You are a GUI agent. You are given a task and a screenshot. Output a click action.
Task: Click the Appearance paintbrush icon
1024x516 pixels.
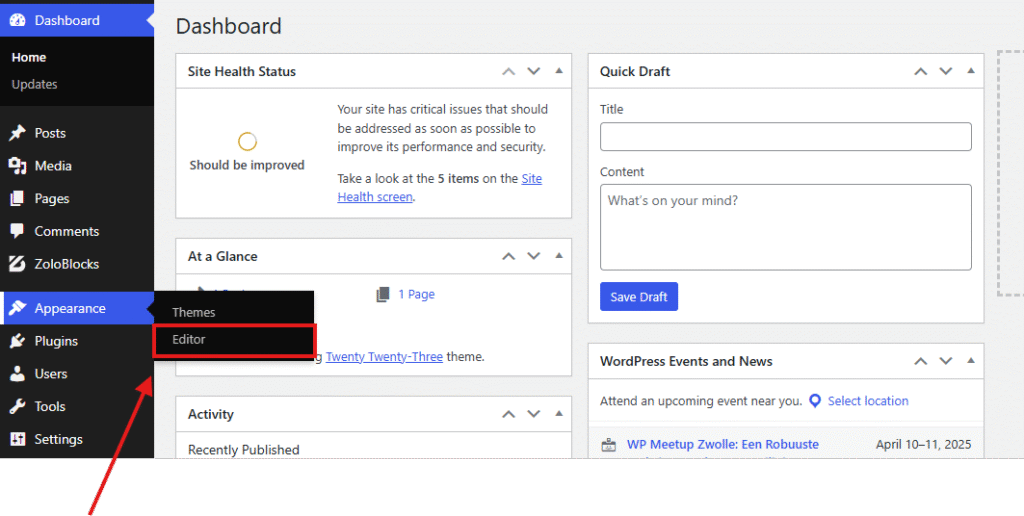(18, 308)
